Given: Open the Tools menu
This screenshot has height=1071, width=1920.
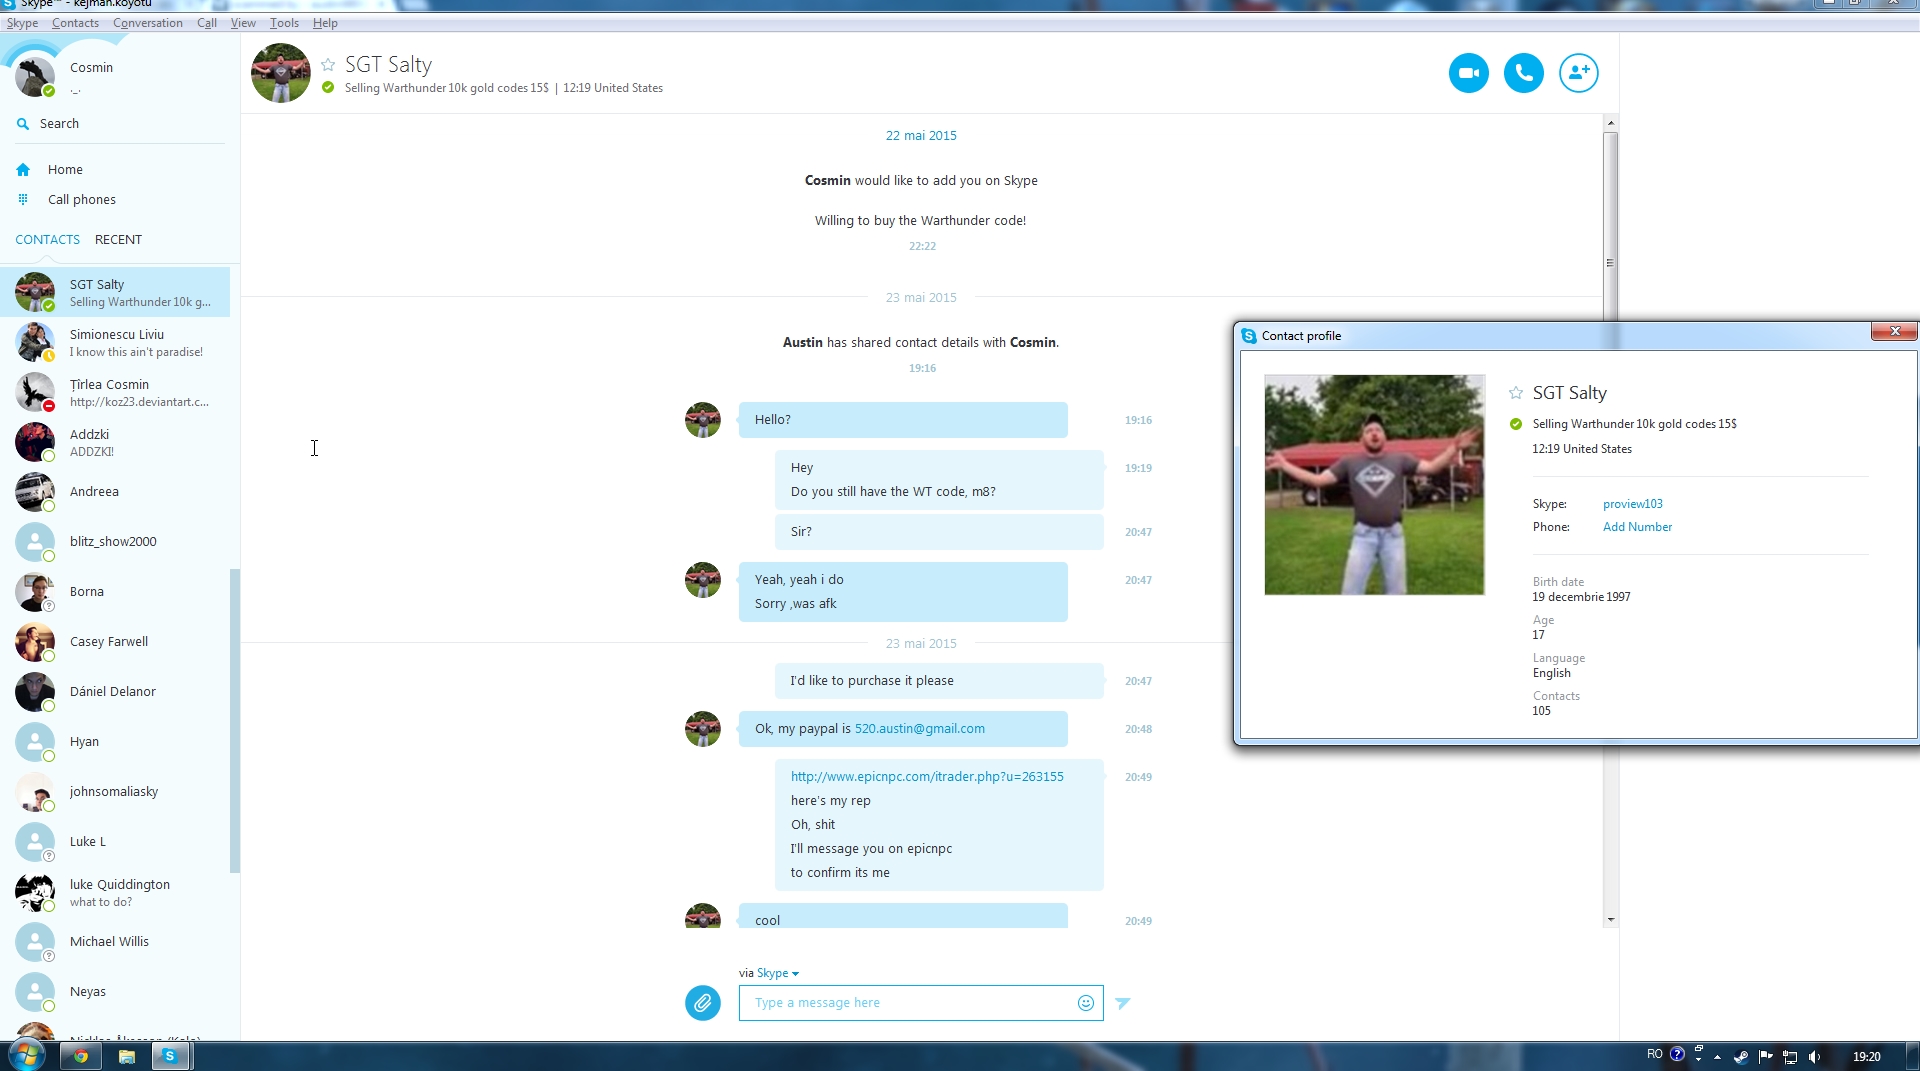Looking at the screenshot, I should pyautogui.click(x=284, y=23).
